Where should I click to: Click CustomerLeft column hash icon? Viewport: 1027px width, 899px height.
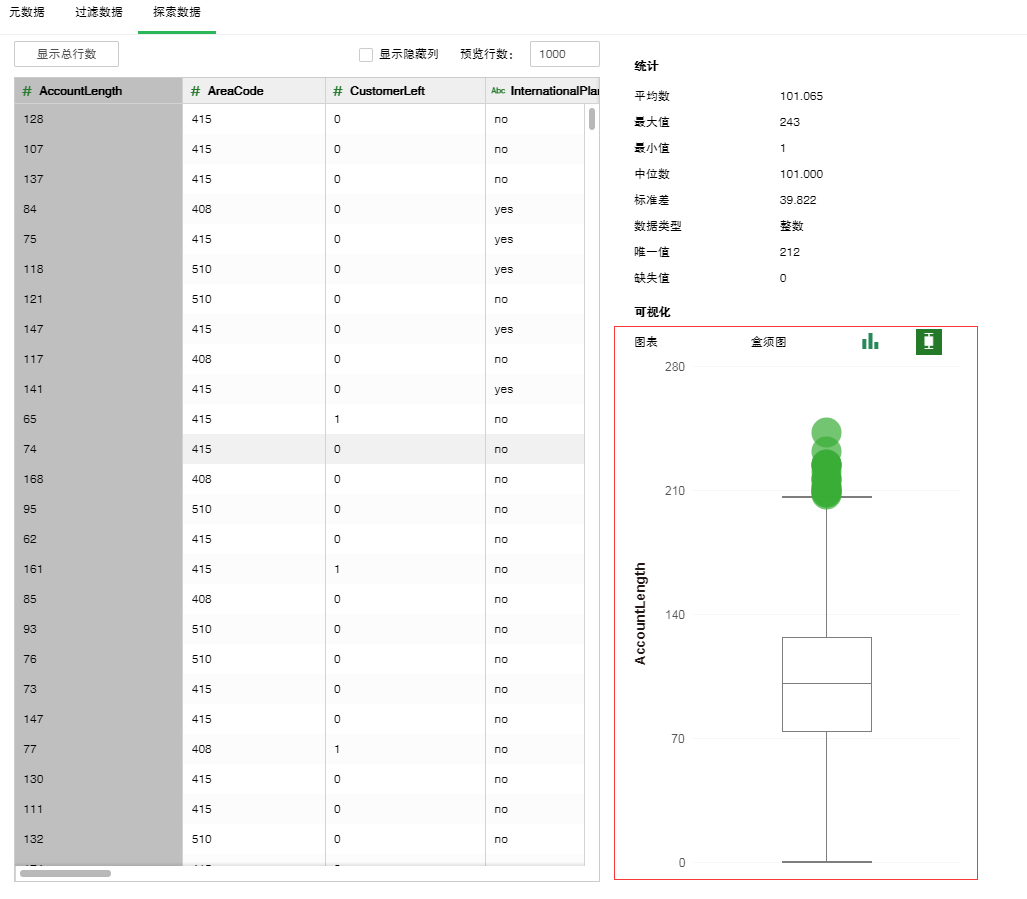(337, 91)
